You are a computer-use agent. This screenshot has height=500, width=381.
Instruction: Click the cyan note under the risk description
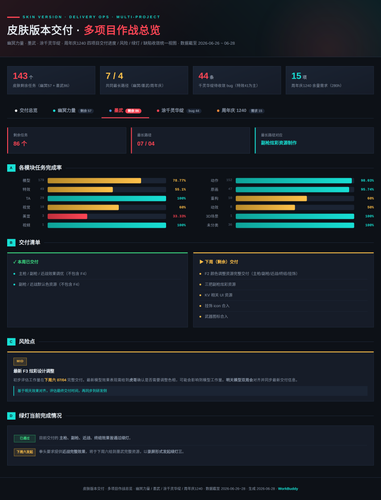pyautogui.click(x=190, y=391)
